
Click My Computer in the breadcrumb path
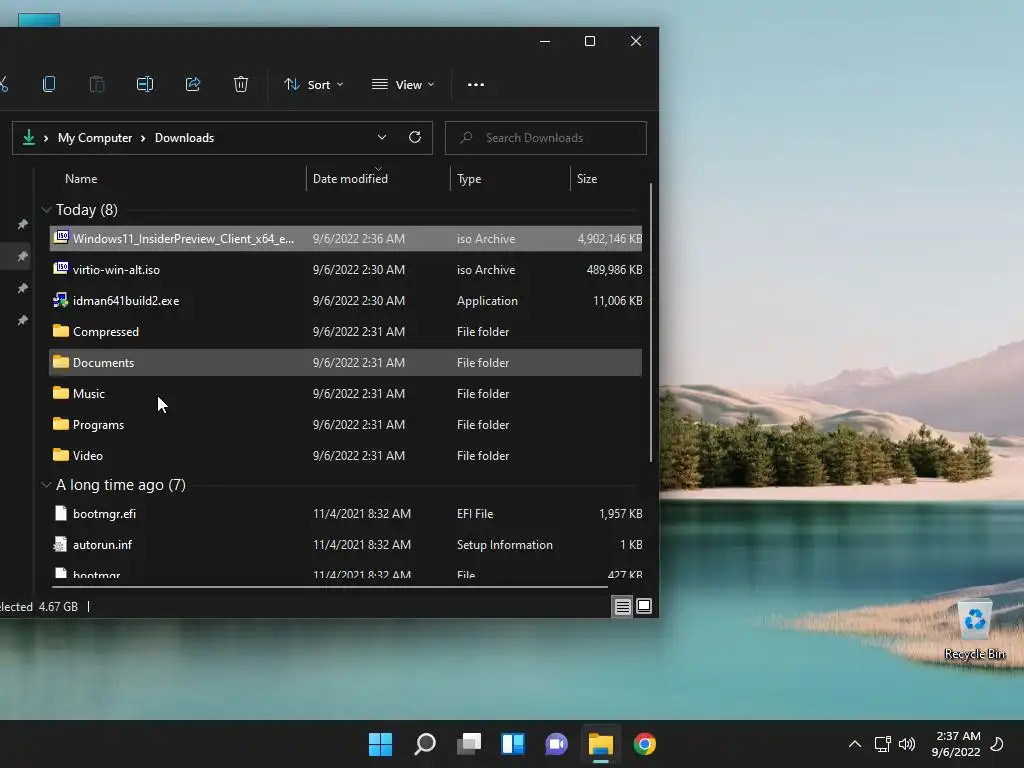point(95,138)
